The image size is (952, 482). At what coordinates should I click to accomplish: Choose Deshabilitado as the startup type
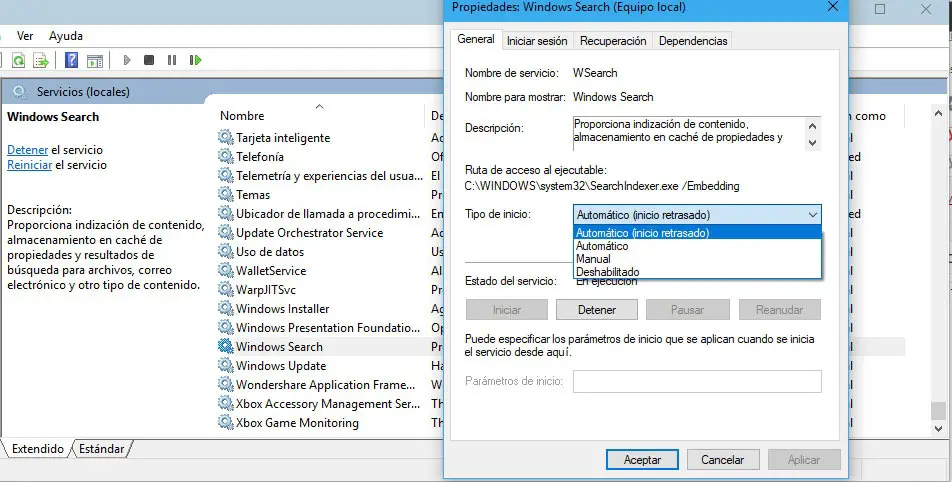(x=697, y=272)
